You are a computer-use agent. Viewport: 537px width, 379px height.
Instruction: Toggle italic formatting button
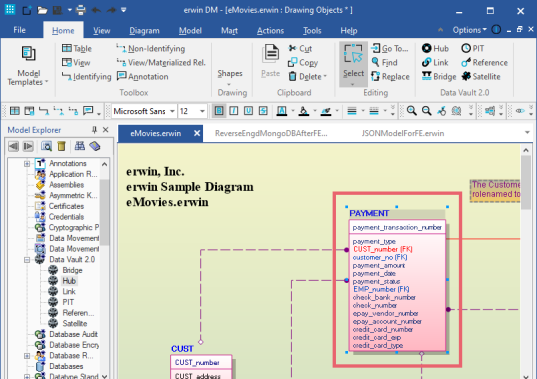click(x=234, y=111)
